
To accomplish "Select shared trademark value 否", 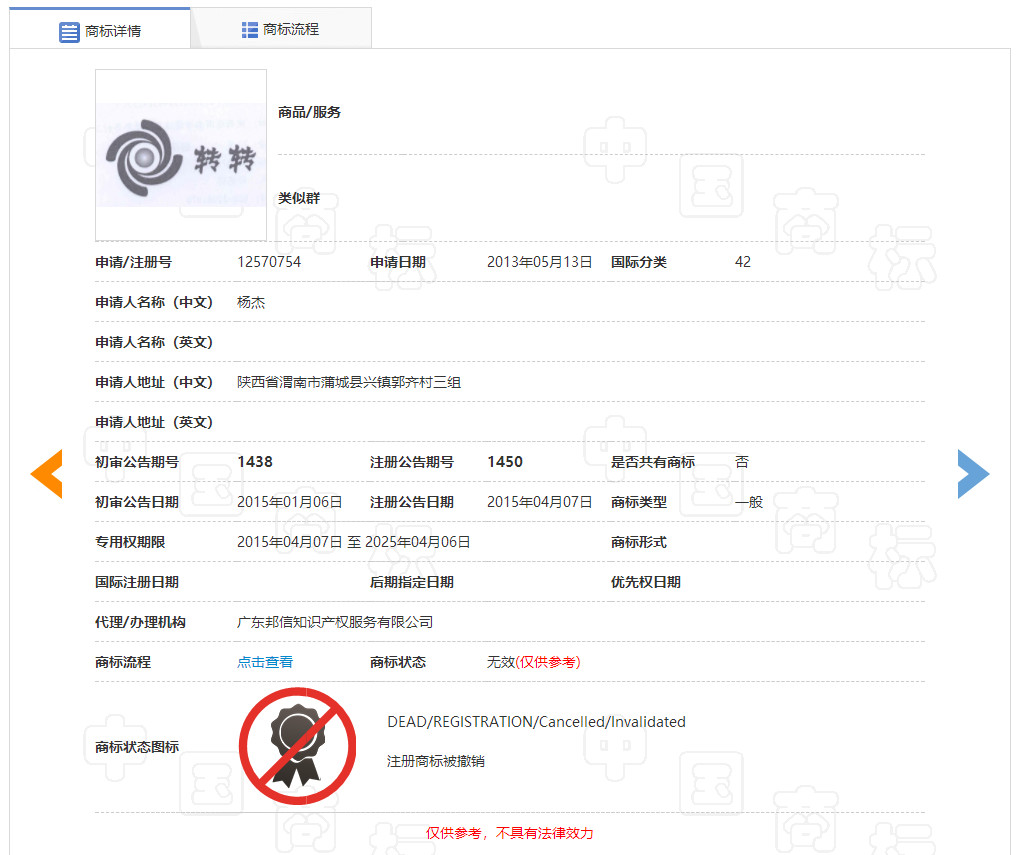I will click(742, 461).
